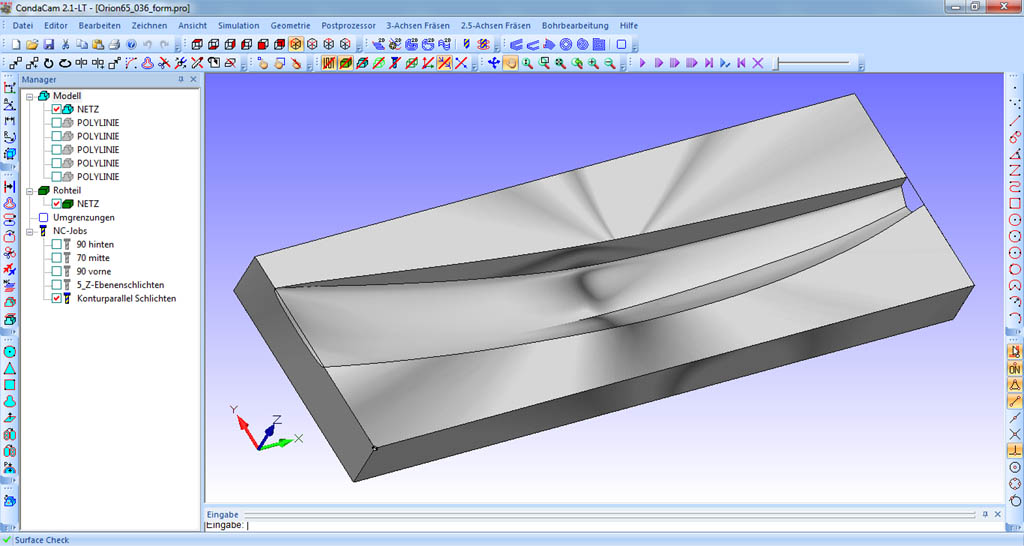Click the Zoom in magnifier icon
This screenshot has width=1024, height=546.
[593, 63]
